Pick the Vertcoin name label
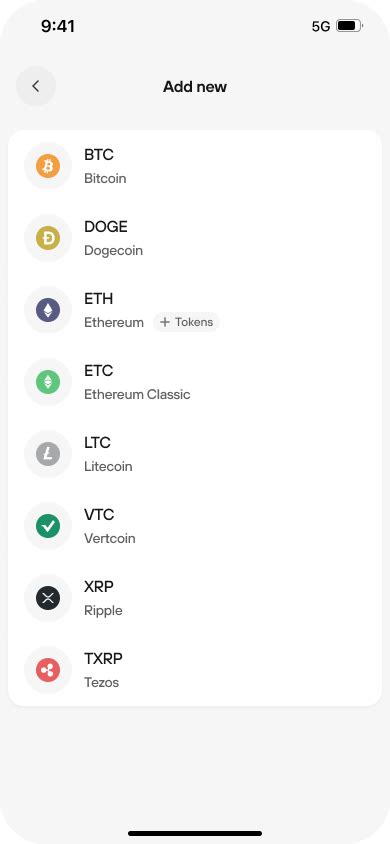The image size is (390, 844). pos(110,539)
